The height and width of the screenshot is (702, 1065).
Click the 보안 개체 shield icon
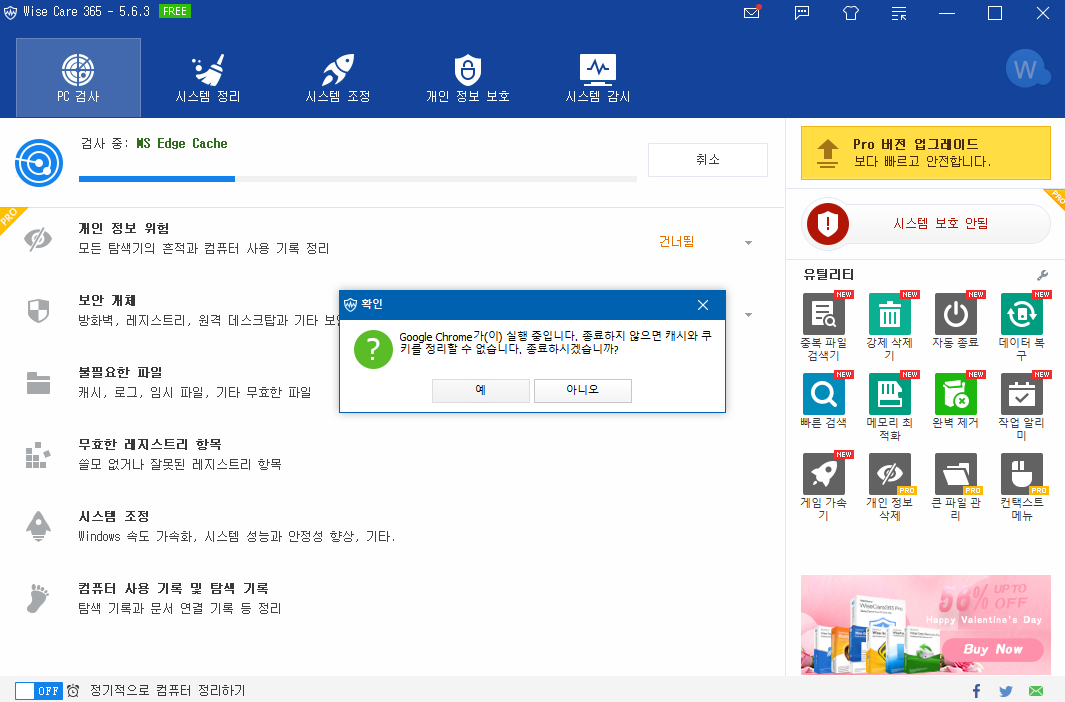38,311
